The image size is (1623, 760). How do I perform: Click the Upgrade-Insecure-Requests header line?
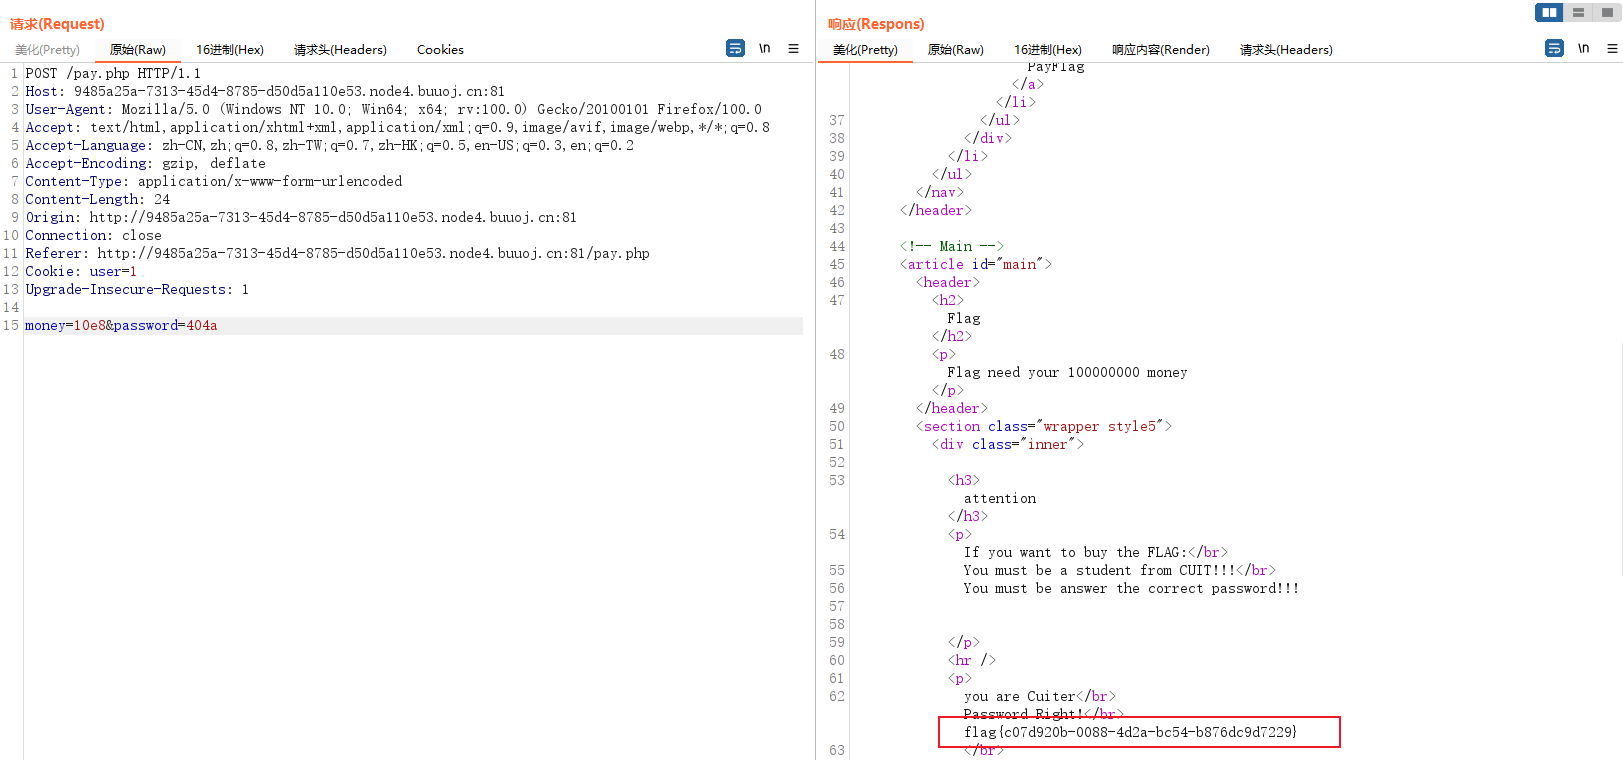pyautogui.click(x=137, y=290)
